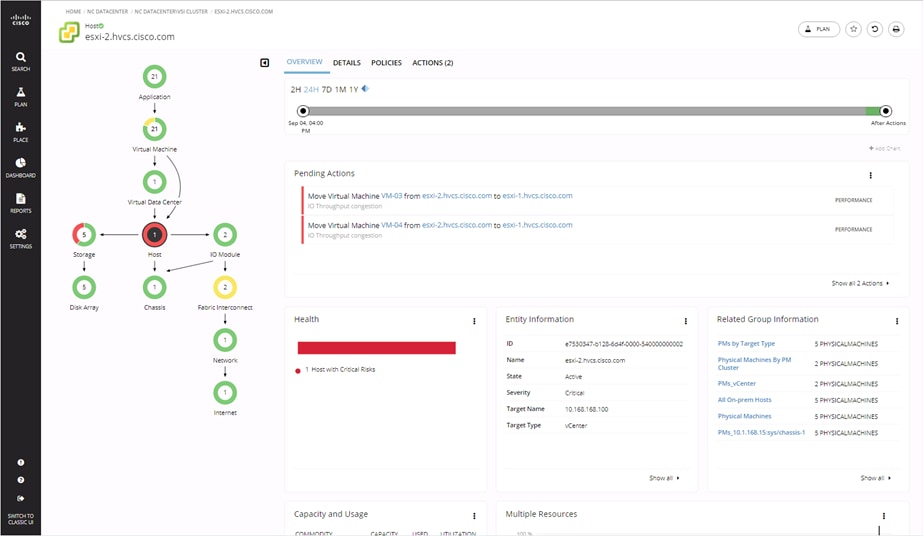
Task: Select the Virtual Data Center node
Action: pos(155,182)
